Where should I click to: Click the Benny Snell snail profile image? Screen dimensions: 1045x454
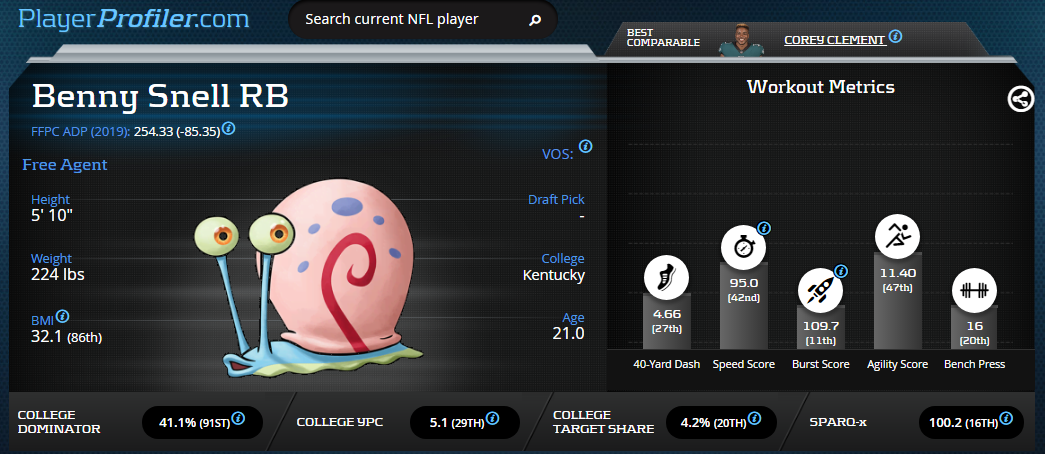point(300,273)
